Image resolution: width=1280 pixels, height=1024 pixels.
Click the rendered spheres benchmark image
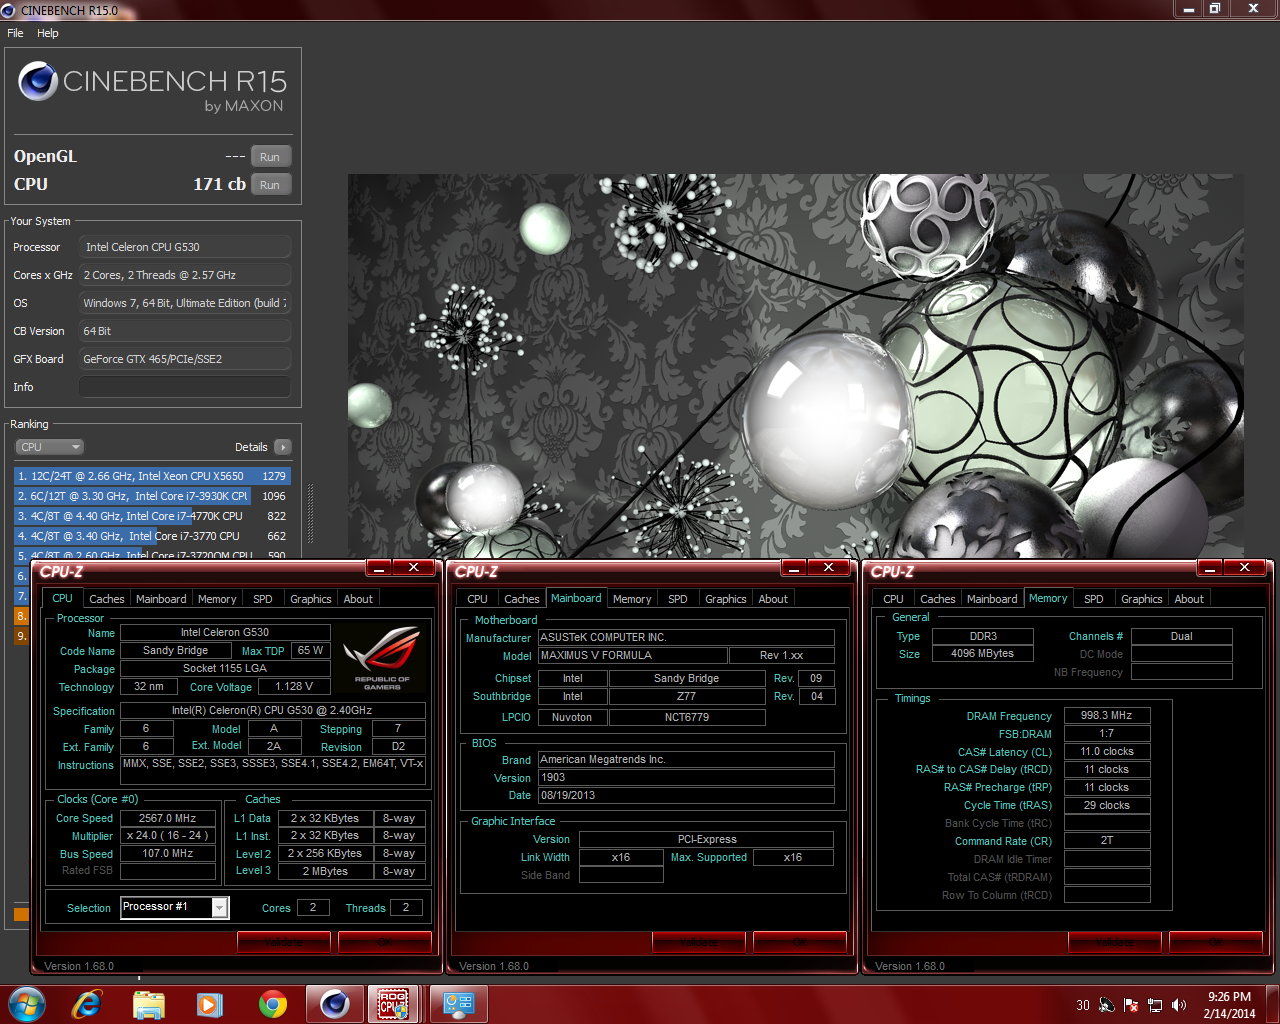[x=795, y=367]
